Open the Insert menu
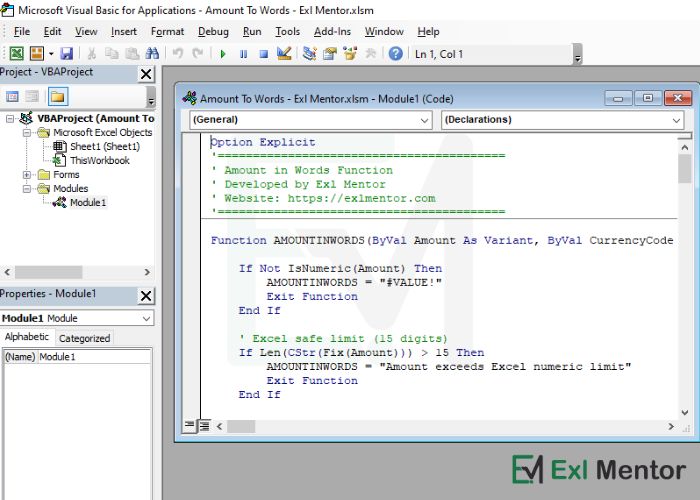The height and width of the screenshot is (500, 700). pos(124,32)
